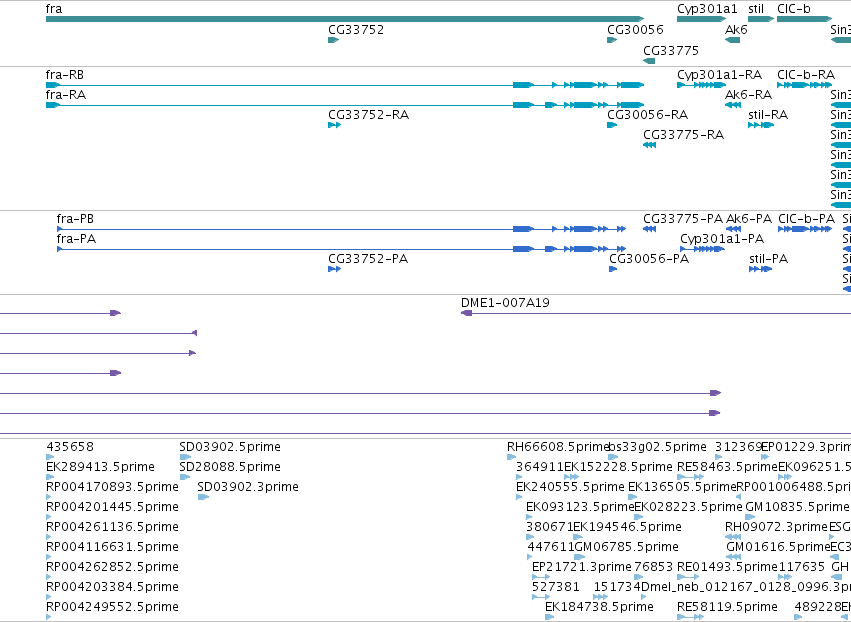Screen dimensions: 851x622
Task: Select protein CG33775-PA
Action: pos(650,230)
